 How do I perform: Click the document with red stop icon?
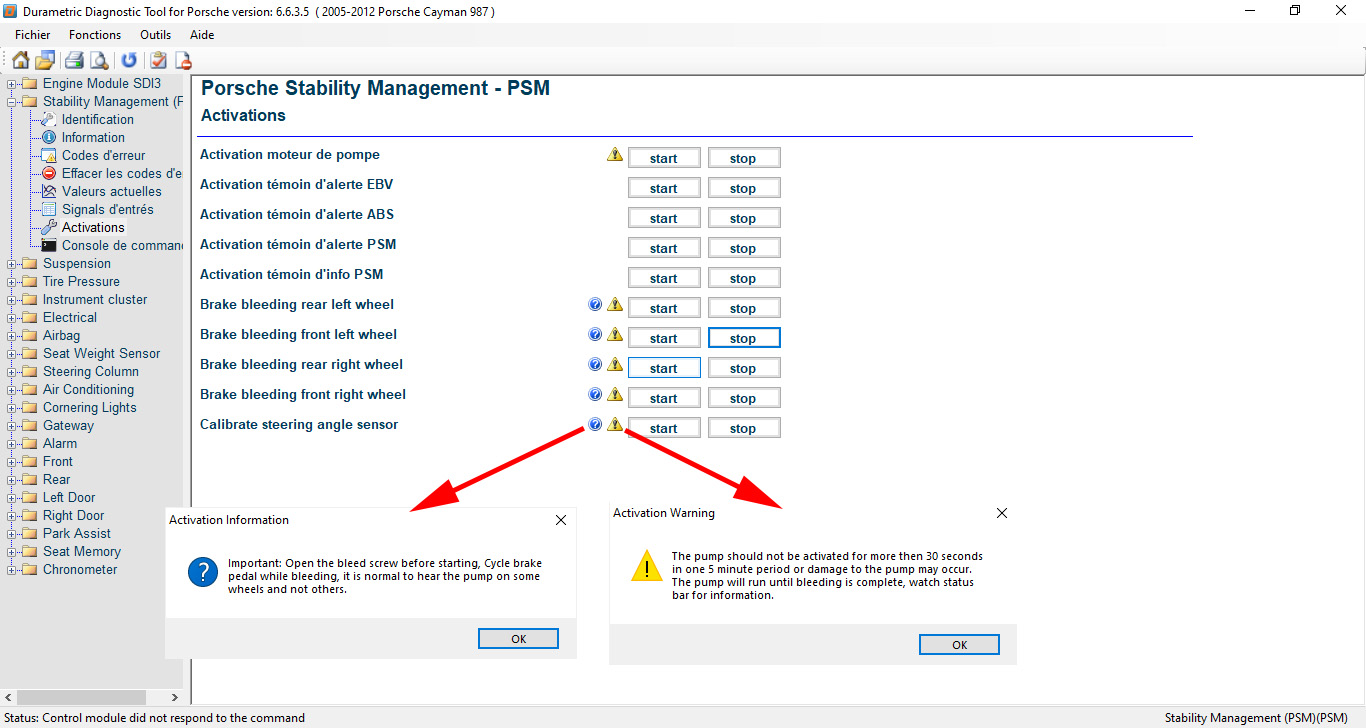[182, 60]
